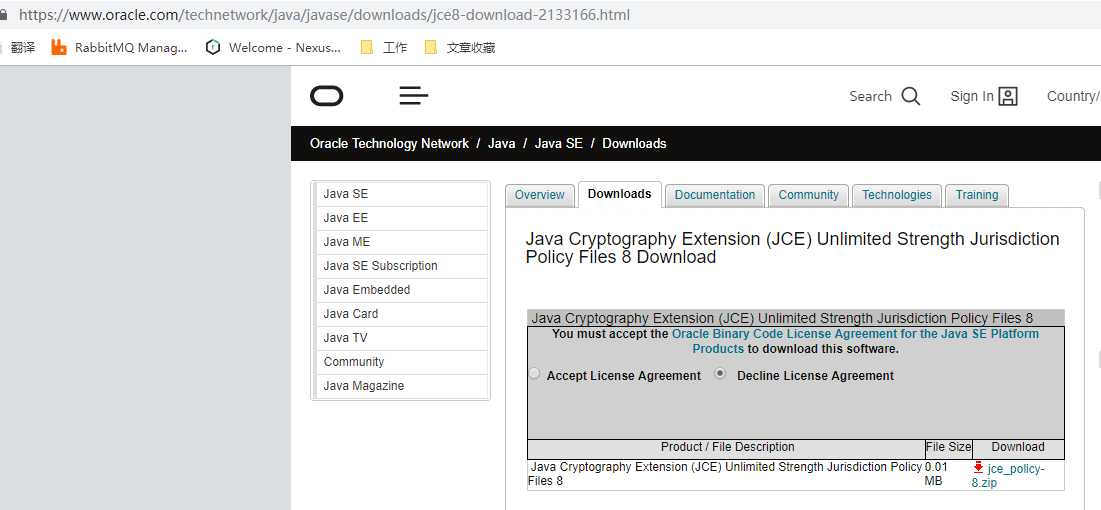The height and width of the screenshot is (510, 1101).
Task: Open Java Embedded in the sidebar
Action: pos(402,289)
